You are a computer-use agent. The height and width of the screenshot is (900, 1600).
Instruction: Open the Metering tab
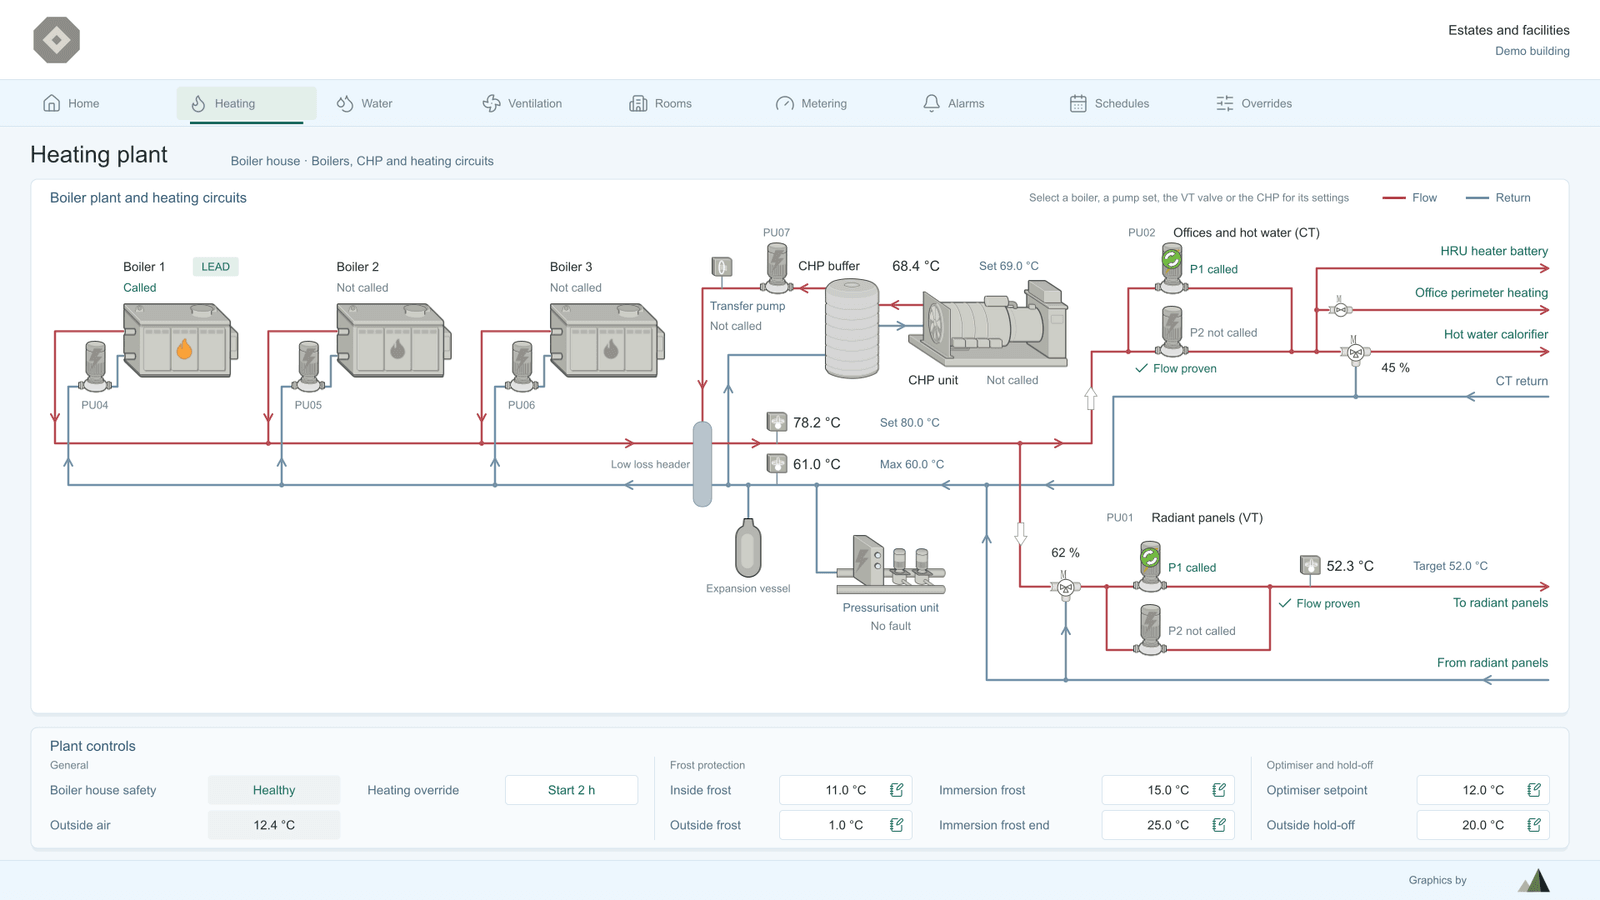click(x=811, y=103)
